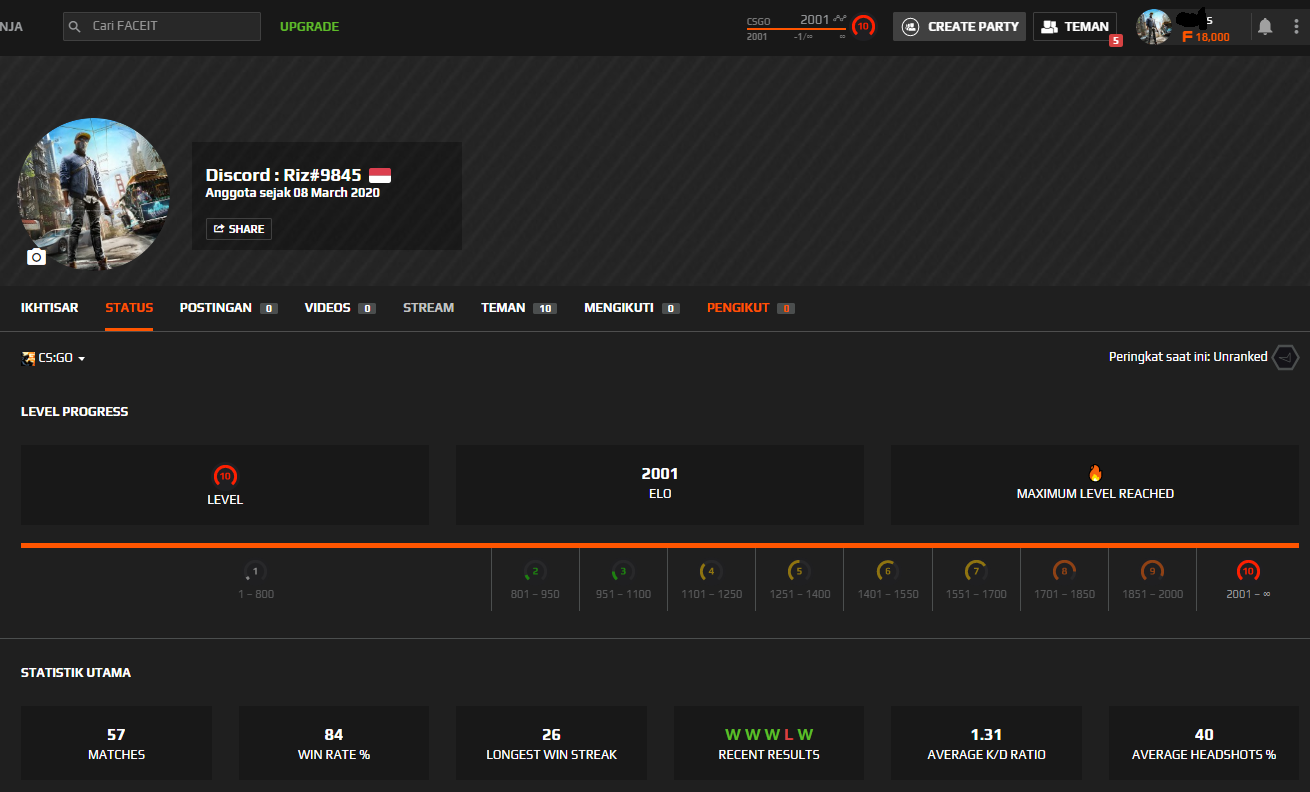The image size is (1310, 792).
Task: Click the header user avatar
Action: tap(1154, 27)
